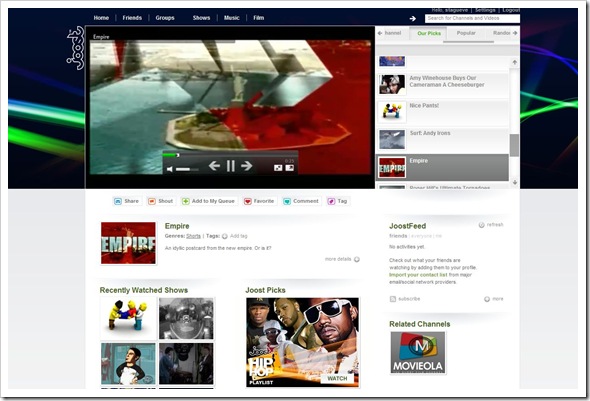Click the playlist scrollbar thumb
This screenshot has width=590, height=401.
click(514, 145)
